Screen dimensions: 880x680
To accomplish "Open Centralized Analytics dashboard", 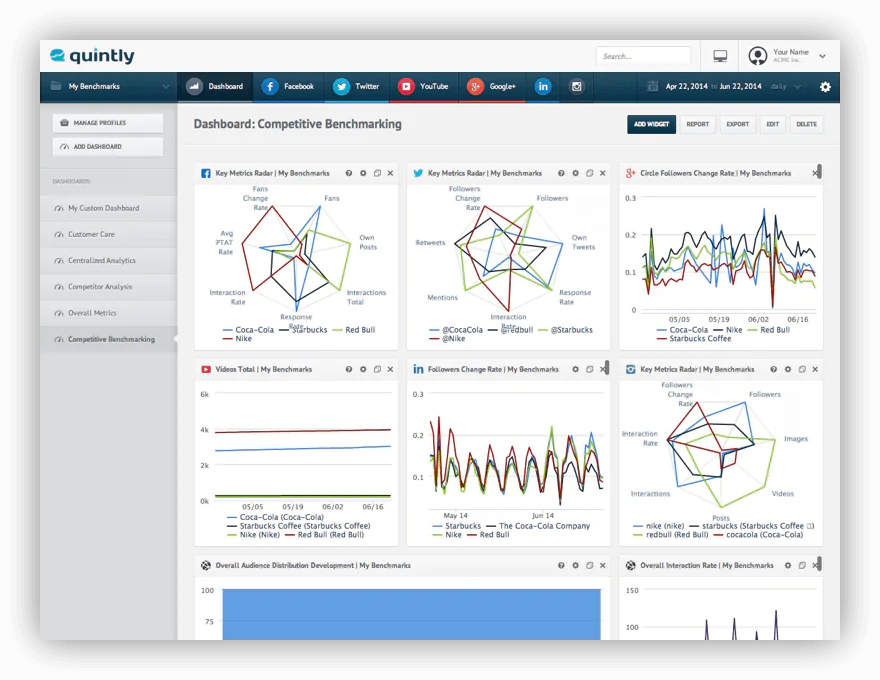I will click(109, 260).
